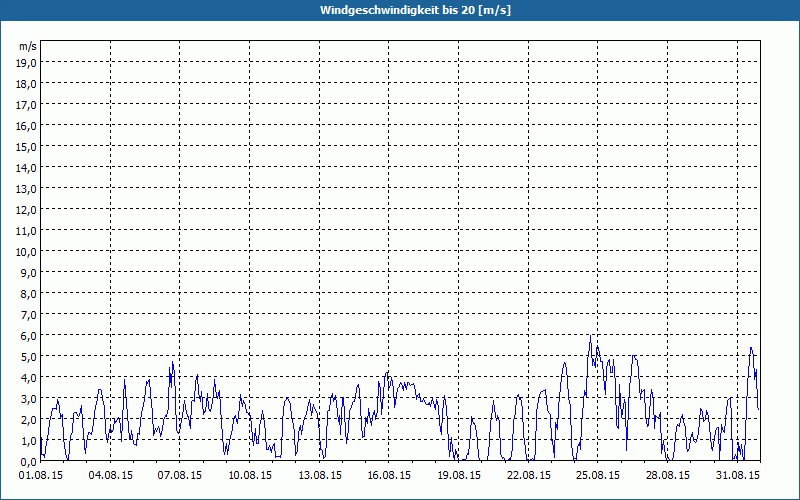Select the 2,0 y-axis value

(31, 419)
